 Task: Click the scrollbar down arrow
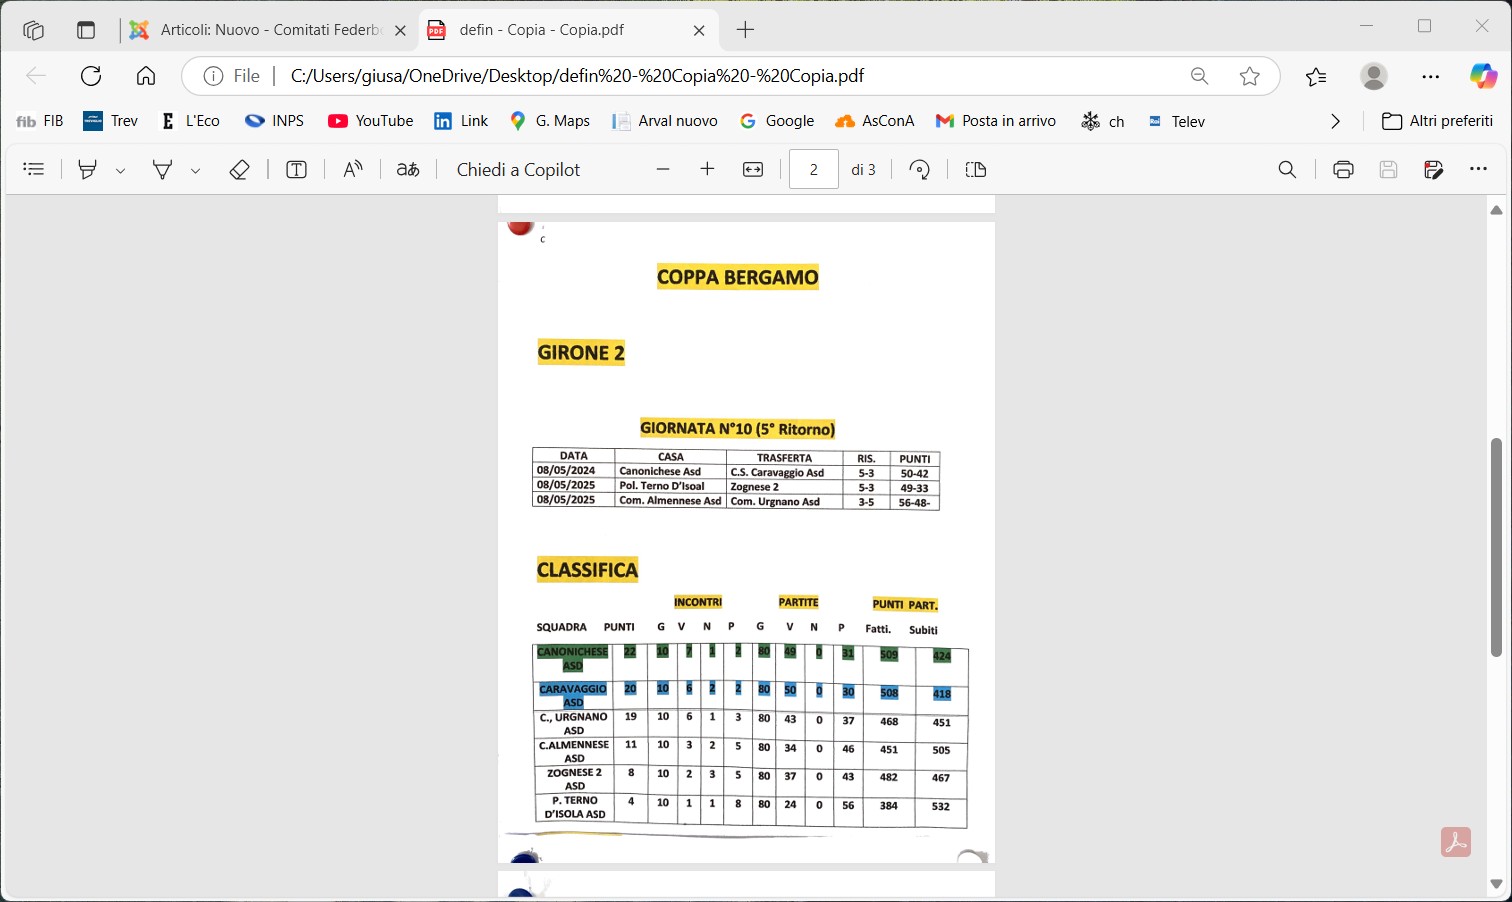click(1496, 884)
